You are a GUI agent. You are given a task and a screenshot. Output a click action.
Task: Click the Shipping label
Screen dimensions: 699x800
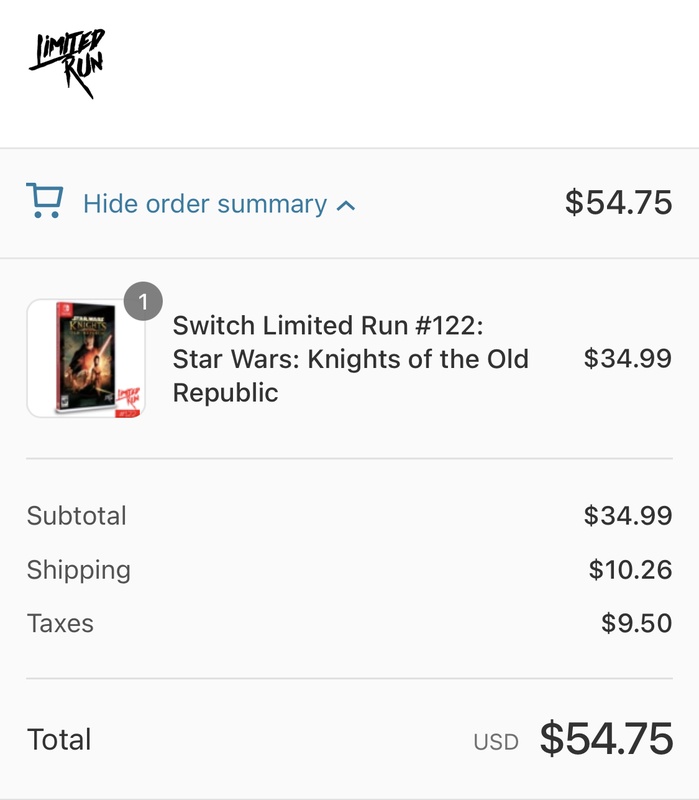coord(79,570)
